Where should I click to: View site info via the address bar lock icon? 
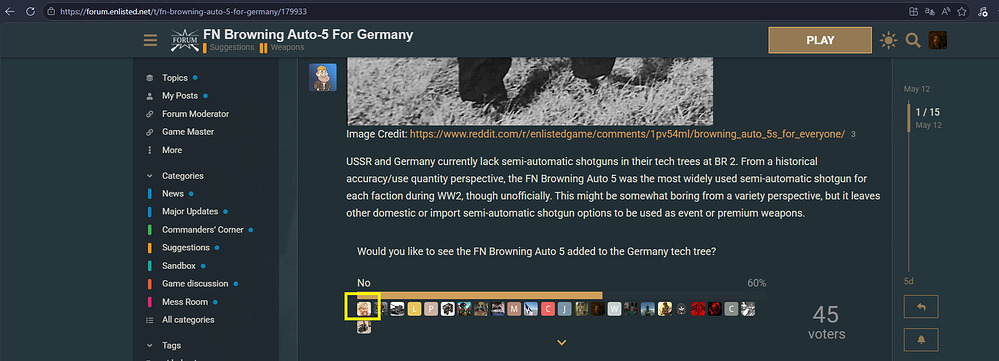51,11
